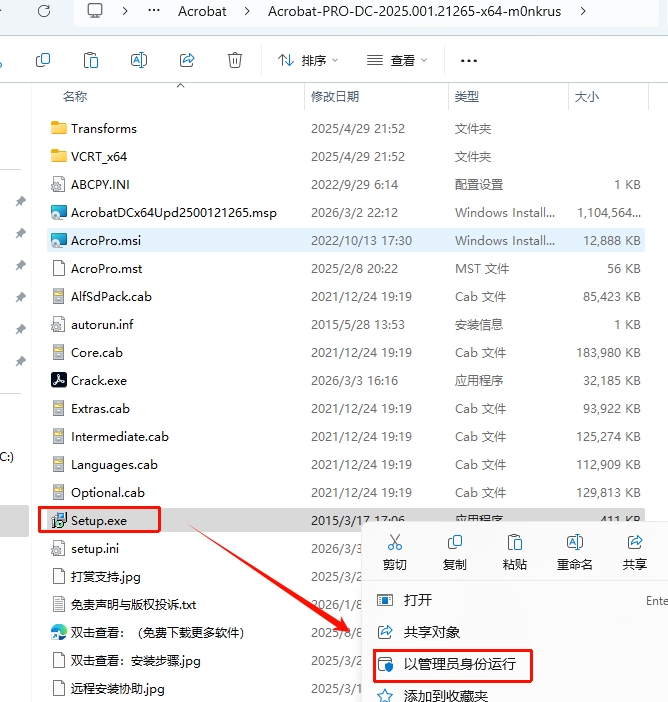The image size is (668, 702).
Task: Click the Languages.cab size 112,909 KB
Action: (x=608, y=464)
